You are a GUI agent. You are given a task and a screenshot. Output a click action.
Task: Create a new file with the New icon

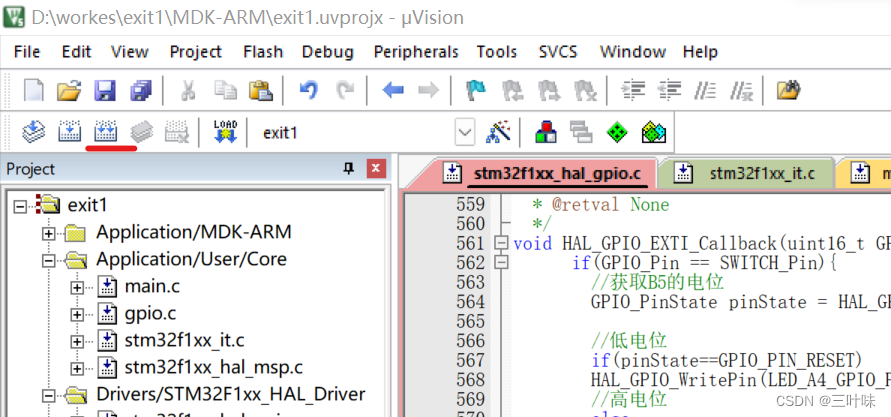pos(34,90)
